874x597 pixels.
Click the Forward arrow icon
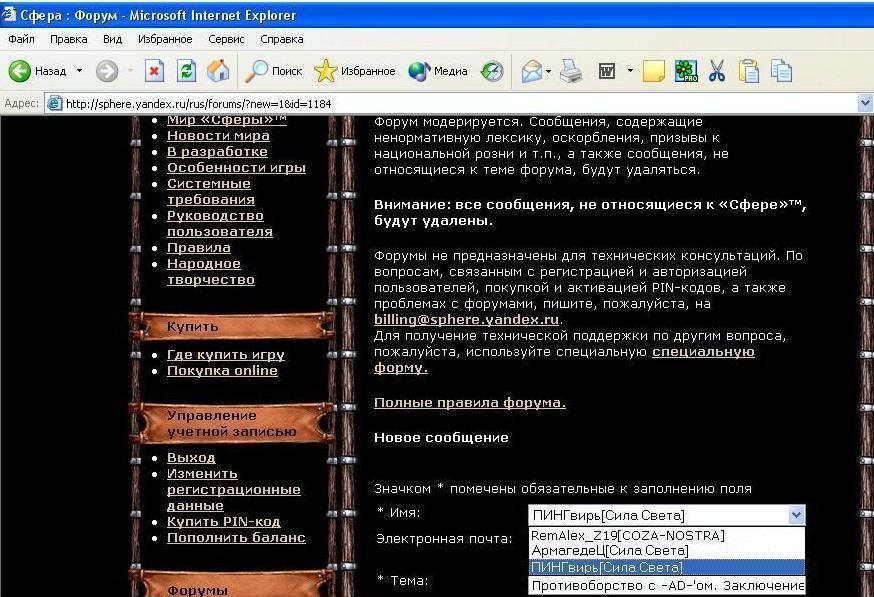[106, 71]
